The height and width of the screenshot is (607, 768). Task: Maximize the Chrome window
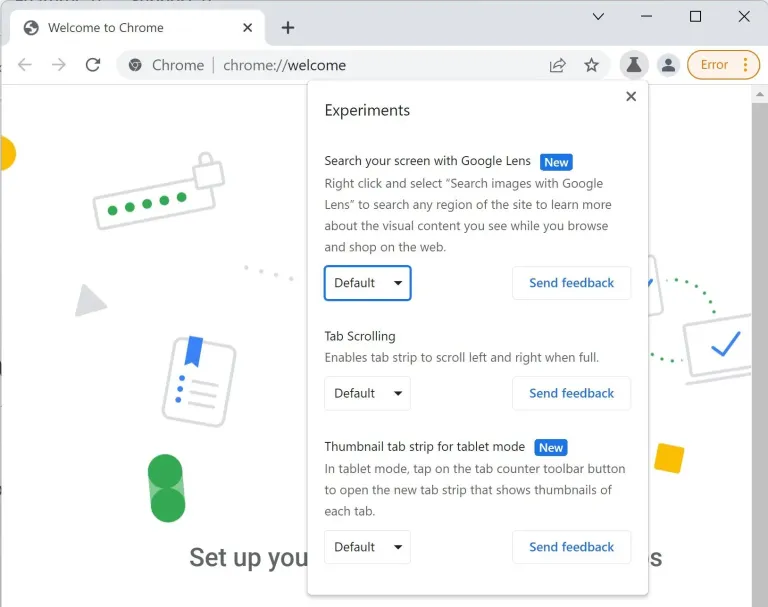click(695, 17)
